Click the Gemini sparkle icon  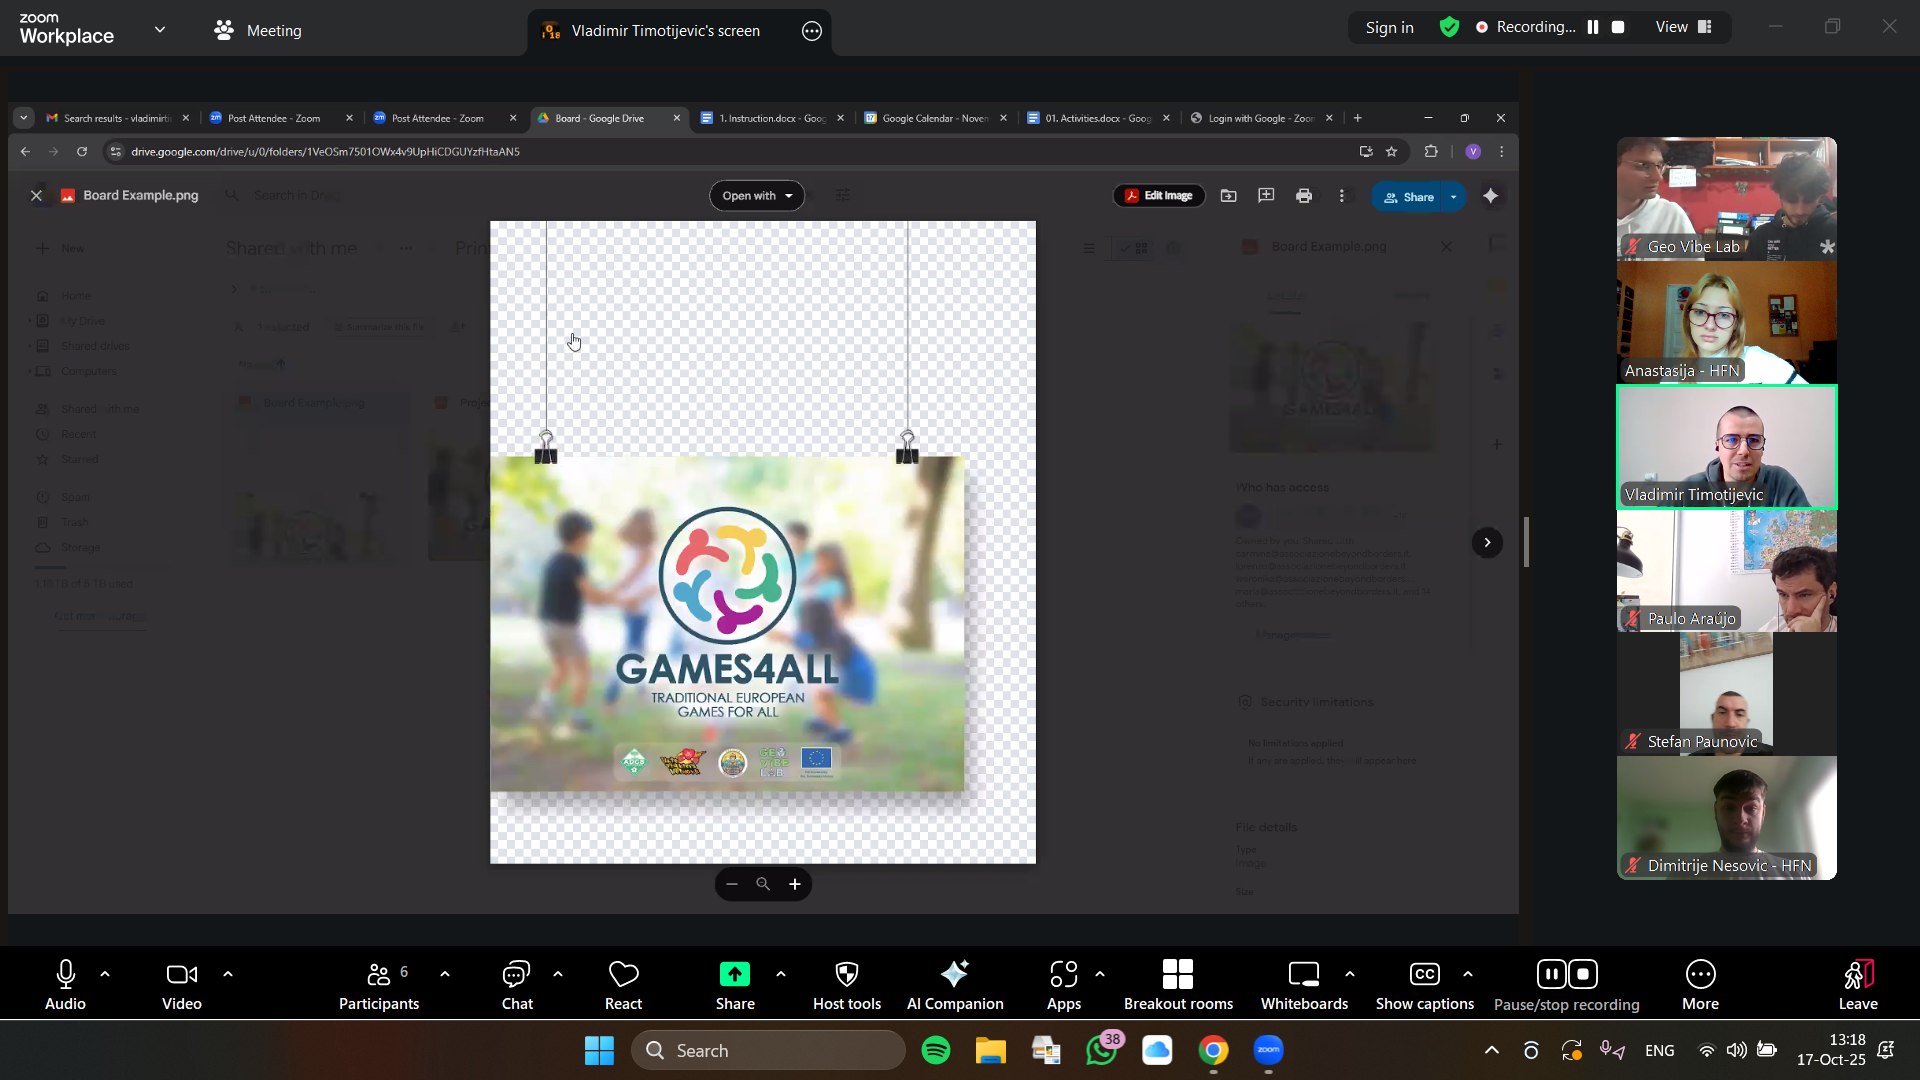click(x=1491, y=196)
